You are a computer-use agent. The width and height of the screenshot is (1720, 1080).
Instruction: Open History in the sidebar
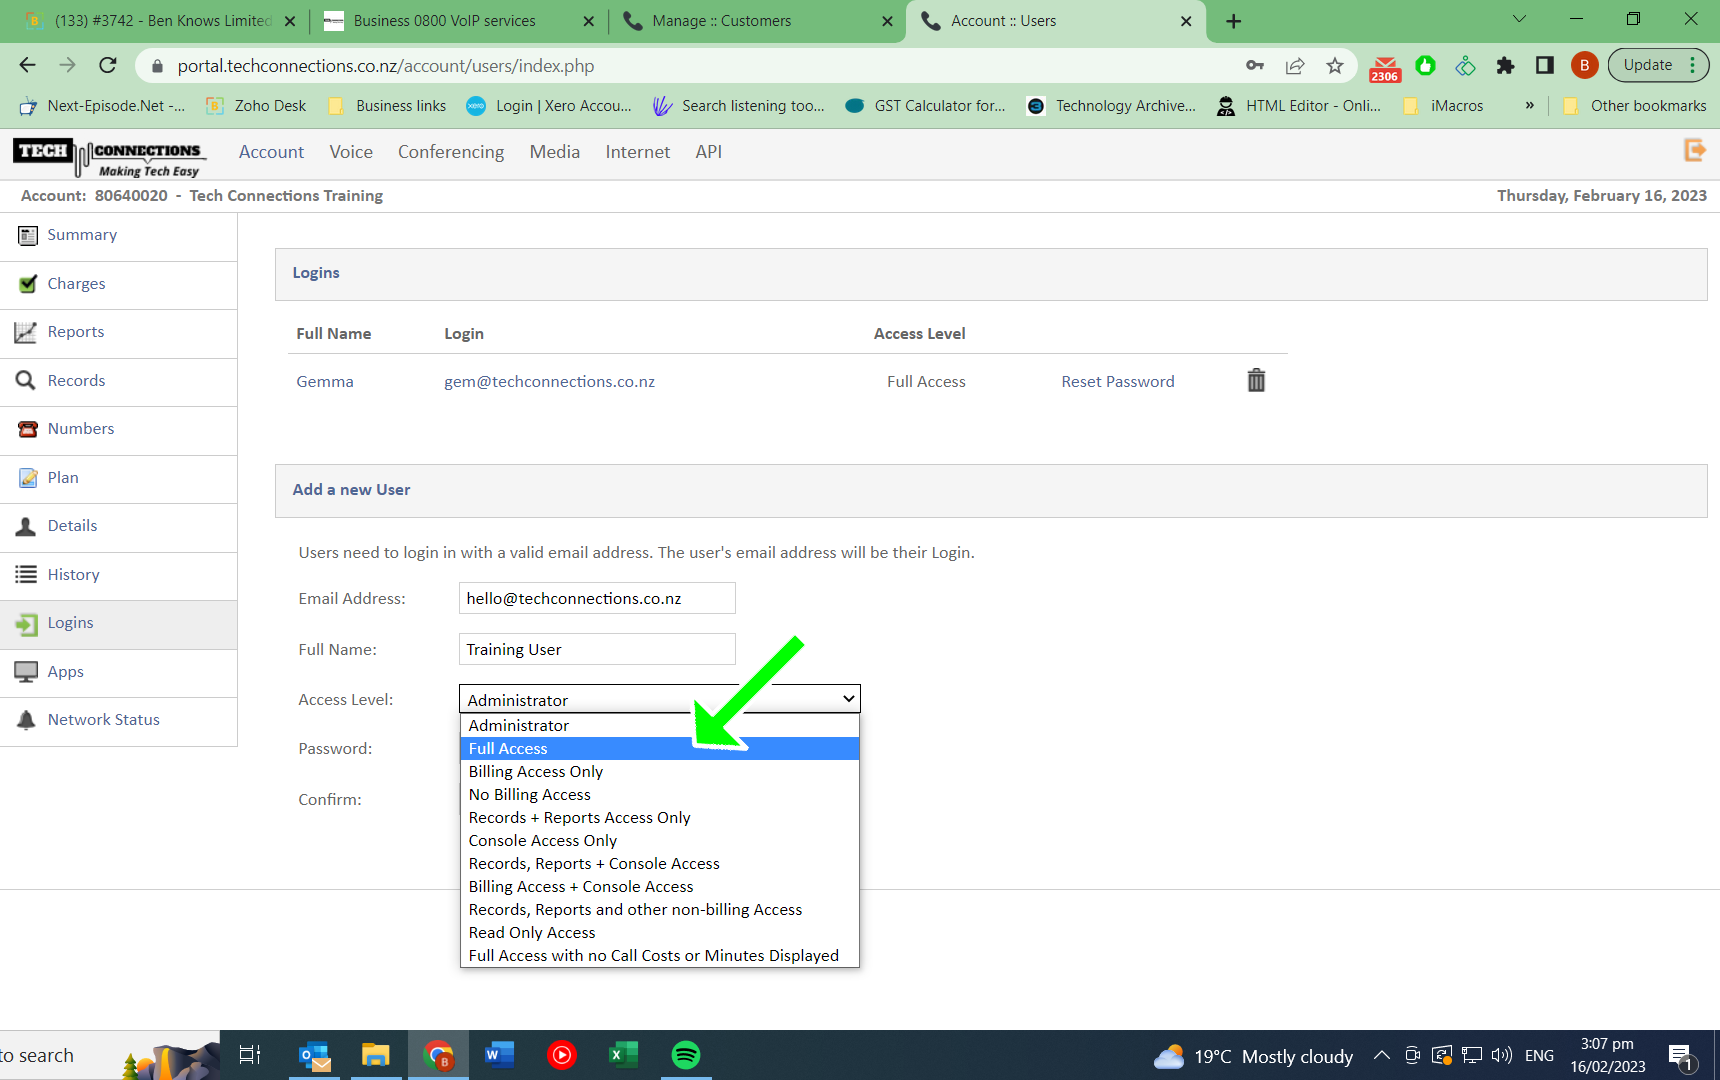pos(118,575)
